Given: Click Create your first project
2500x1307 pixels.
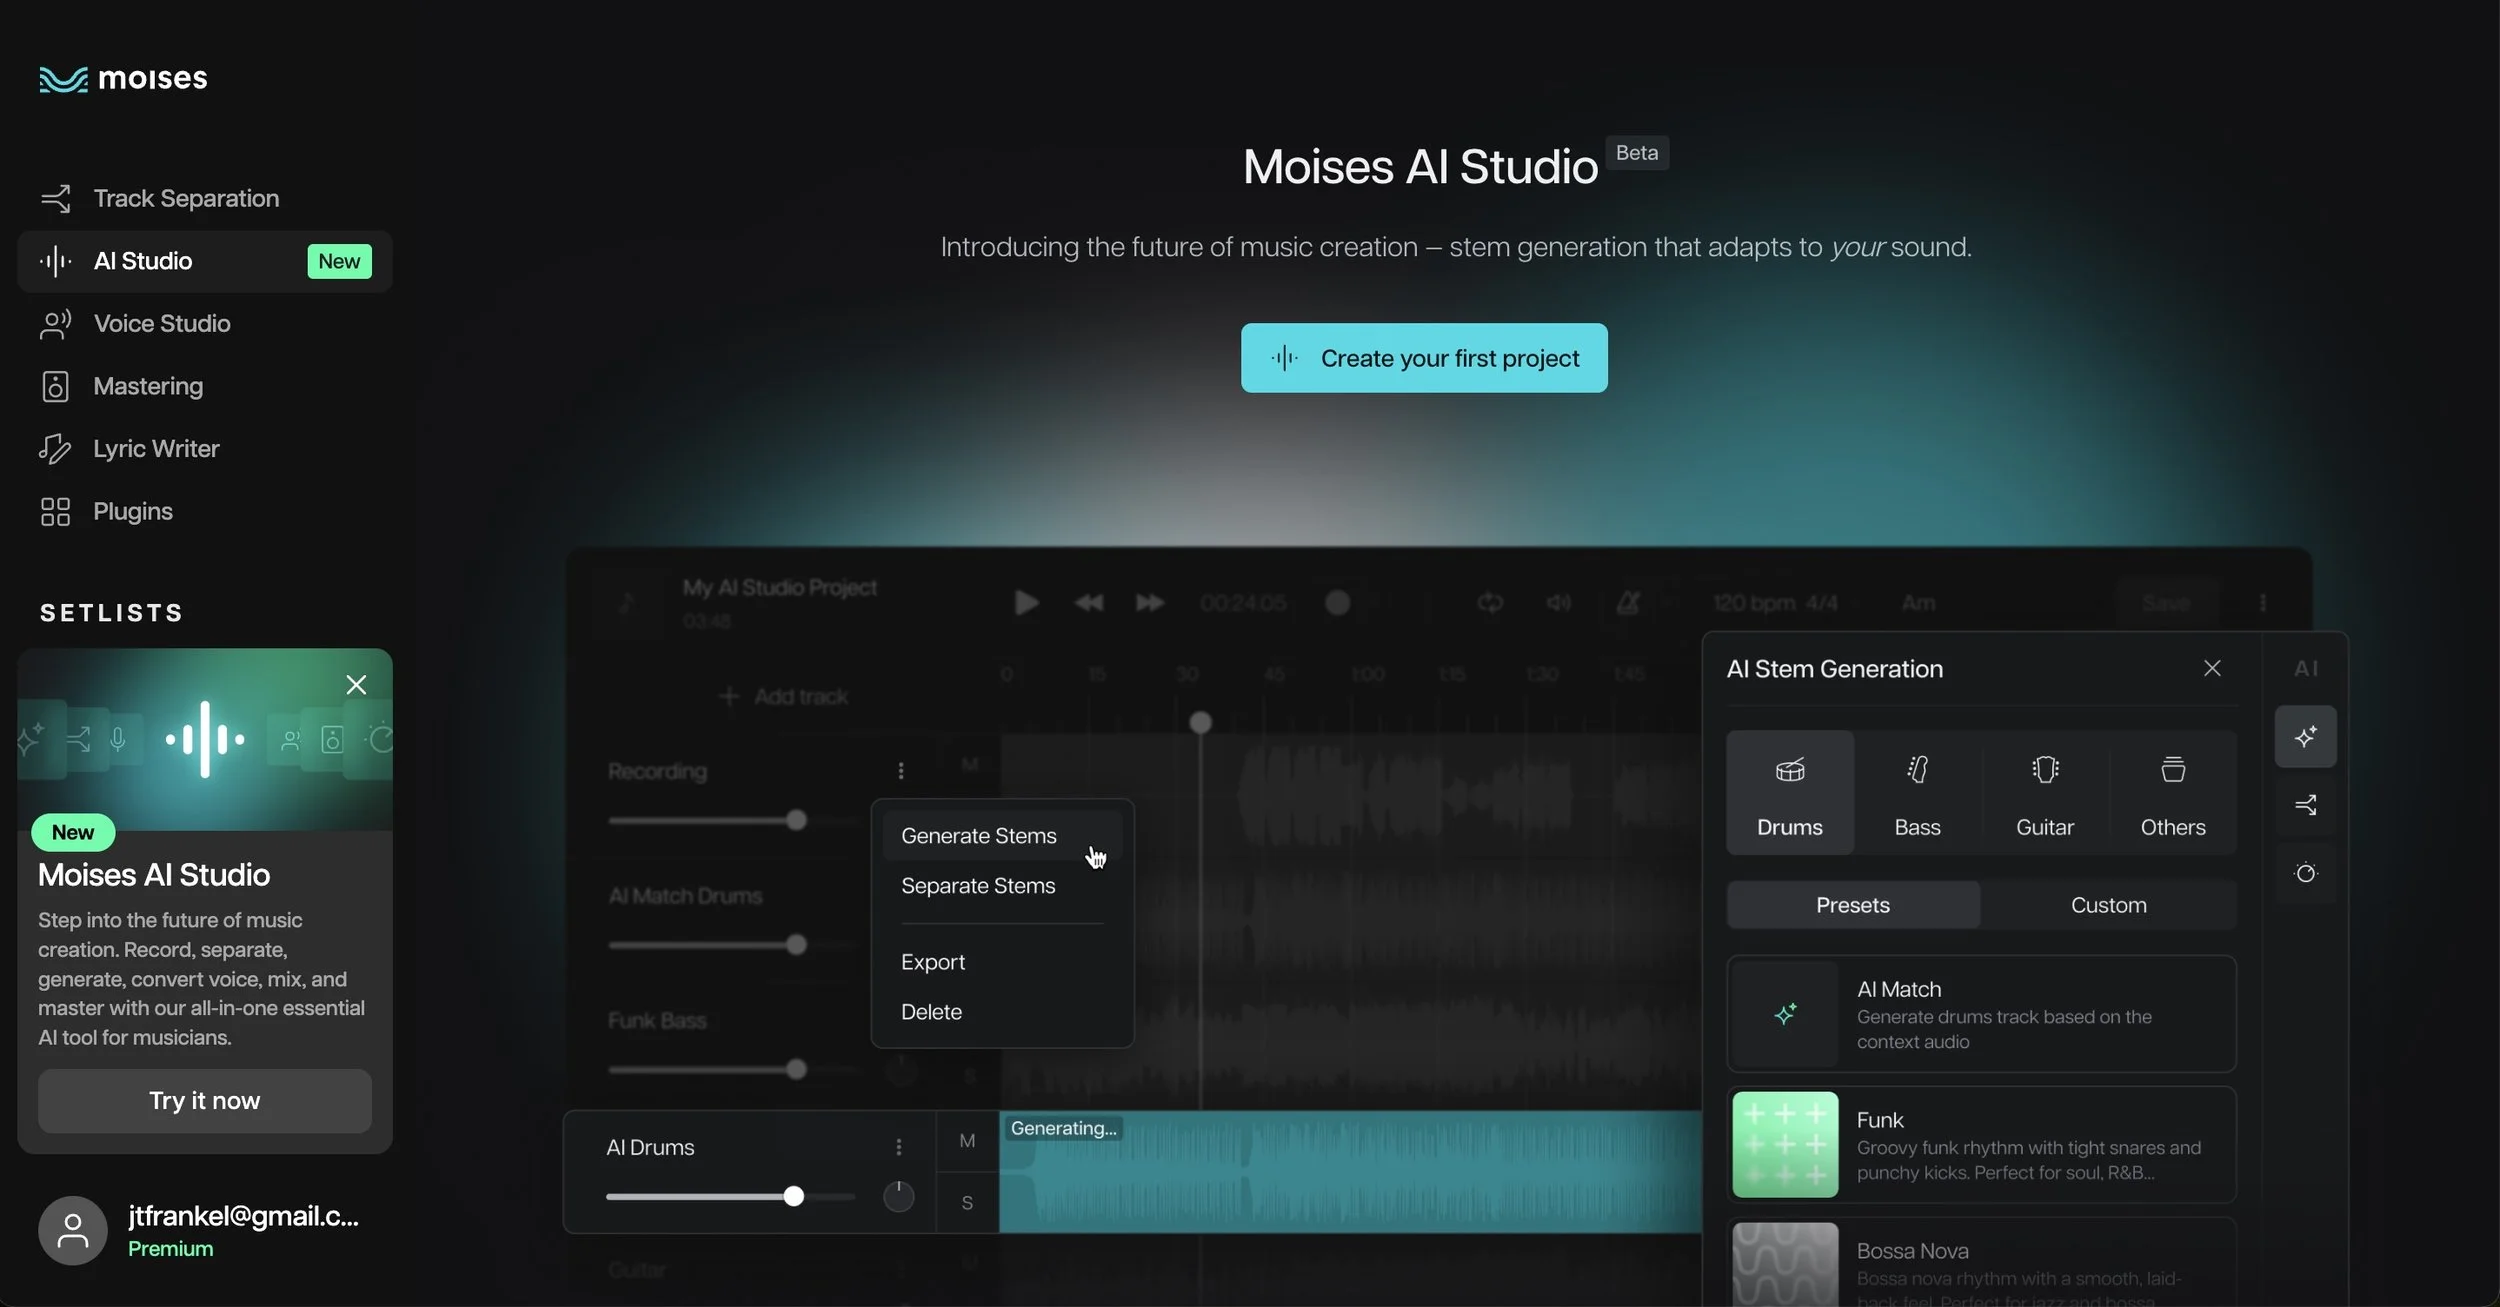Looking at the screenshot, I should [1424, 358].
